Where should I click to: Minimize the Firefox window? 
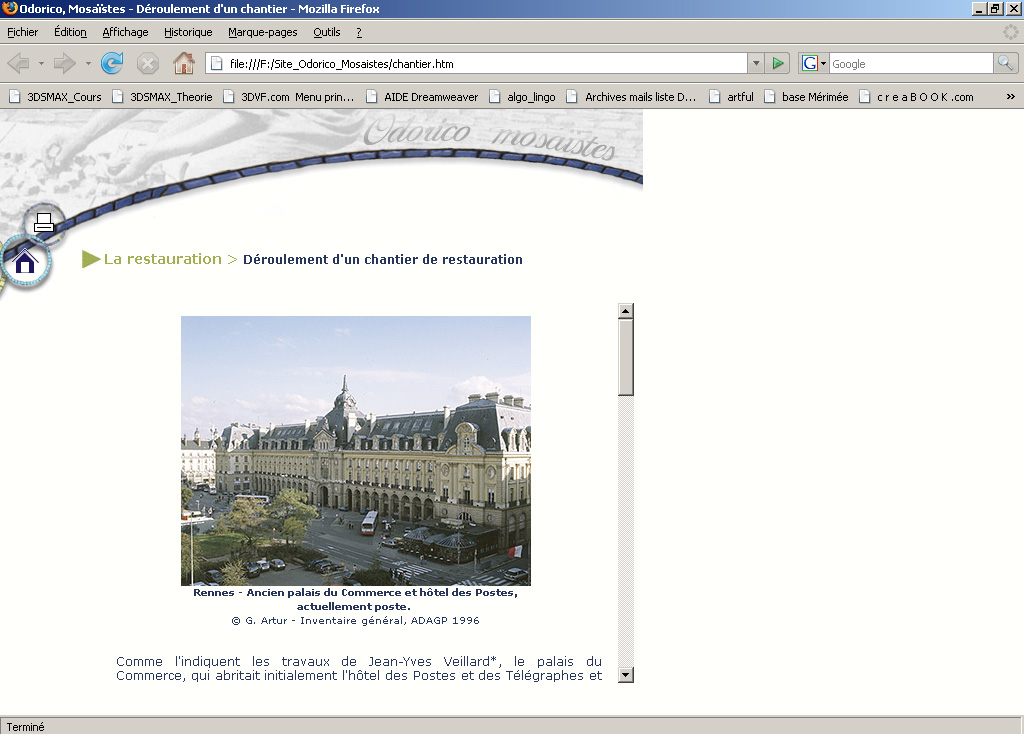pyautogui.click(x=979, y=8)
